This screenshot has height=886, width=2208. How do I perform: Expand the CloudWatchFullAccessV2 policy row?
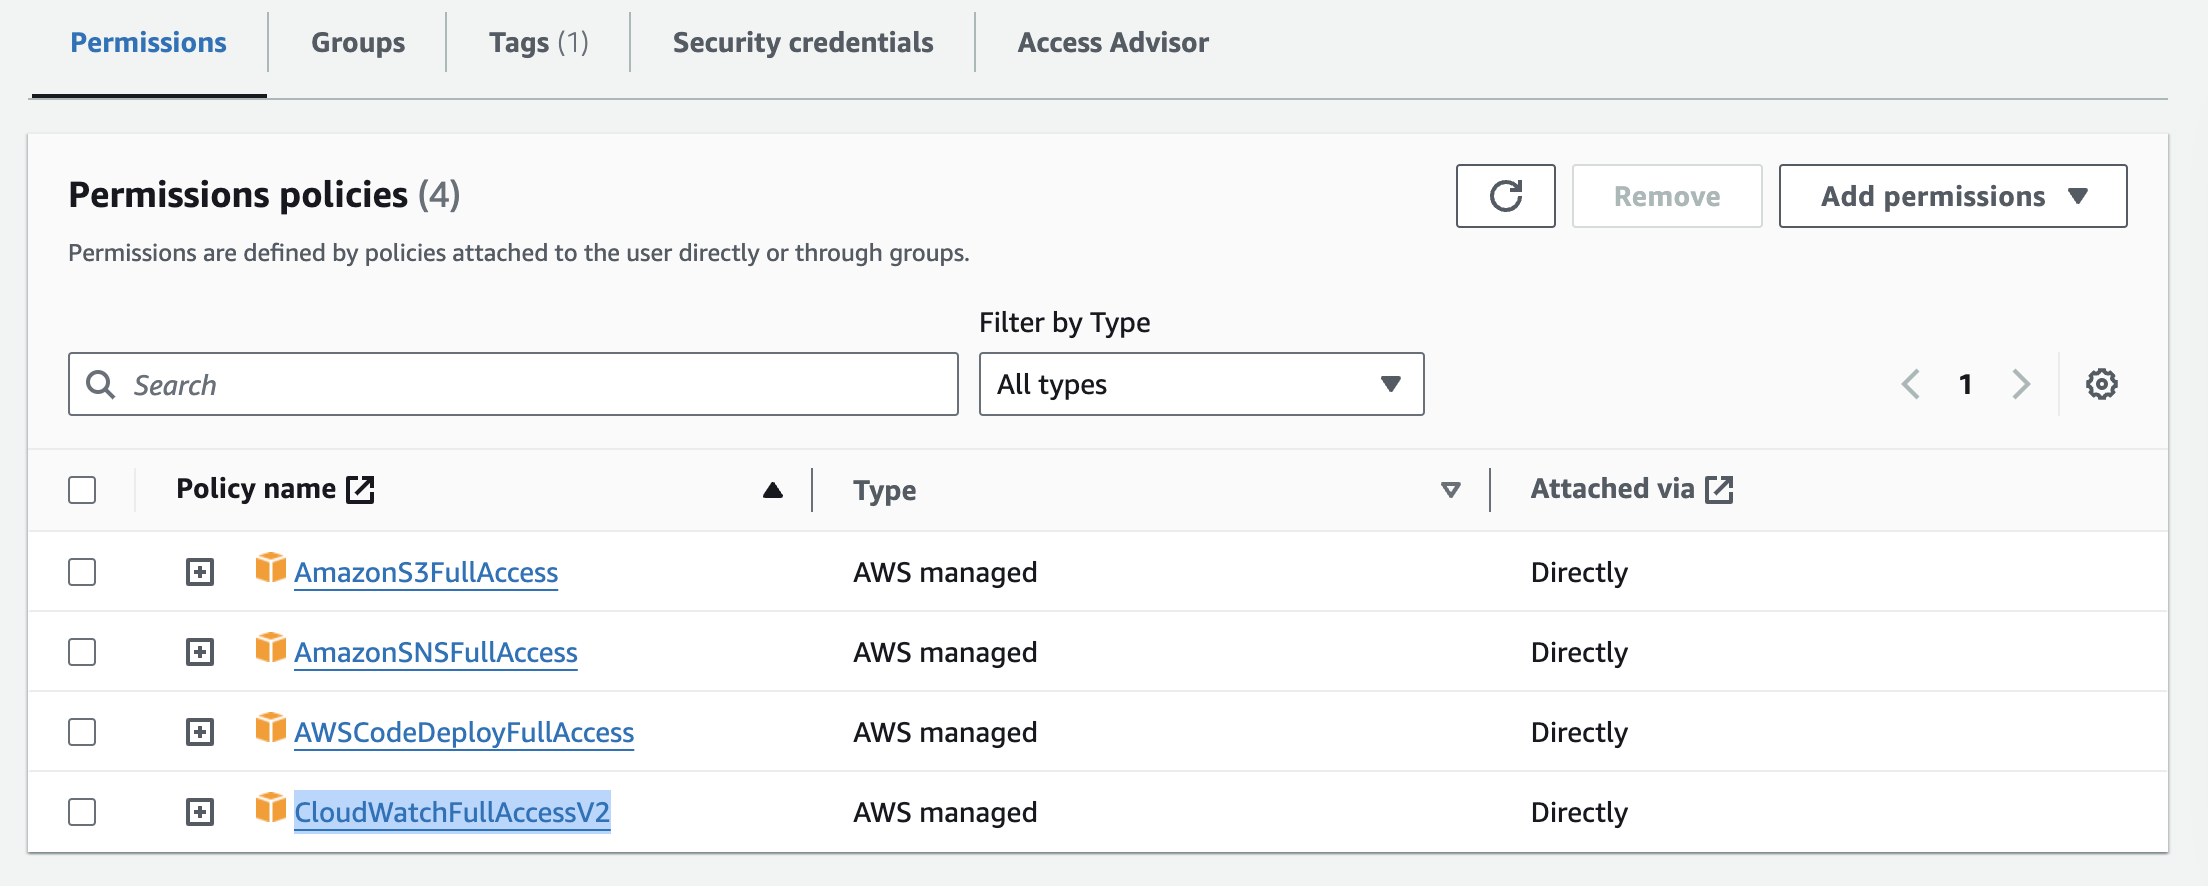pos(200,812)
